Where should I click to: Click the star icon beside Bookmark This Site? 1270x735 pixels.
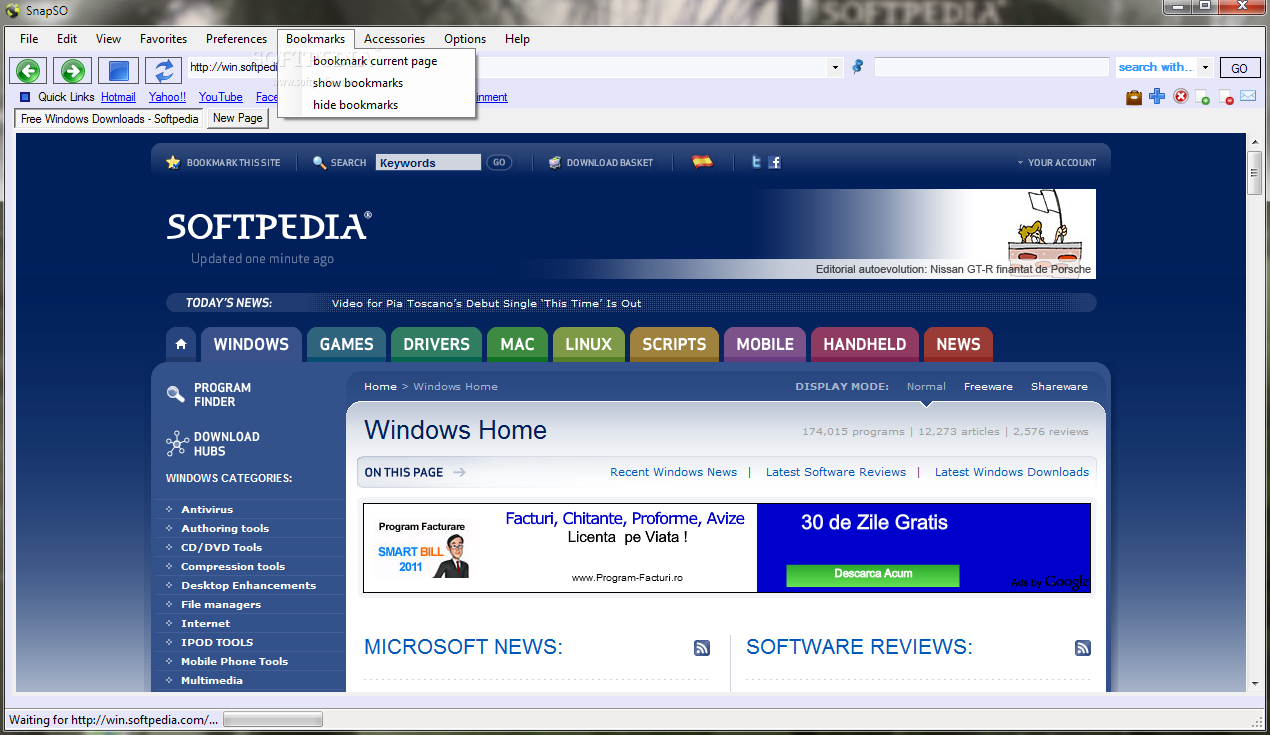click(173, 162)
